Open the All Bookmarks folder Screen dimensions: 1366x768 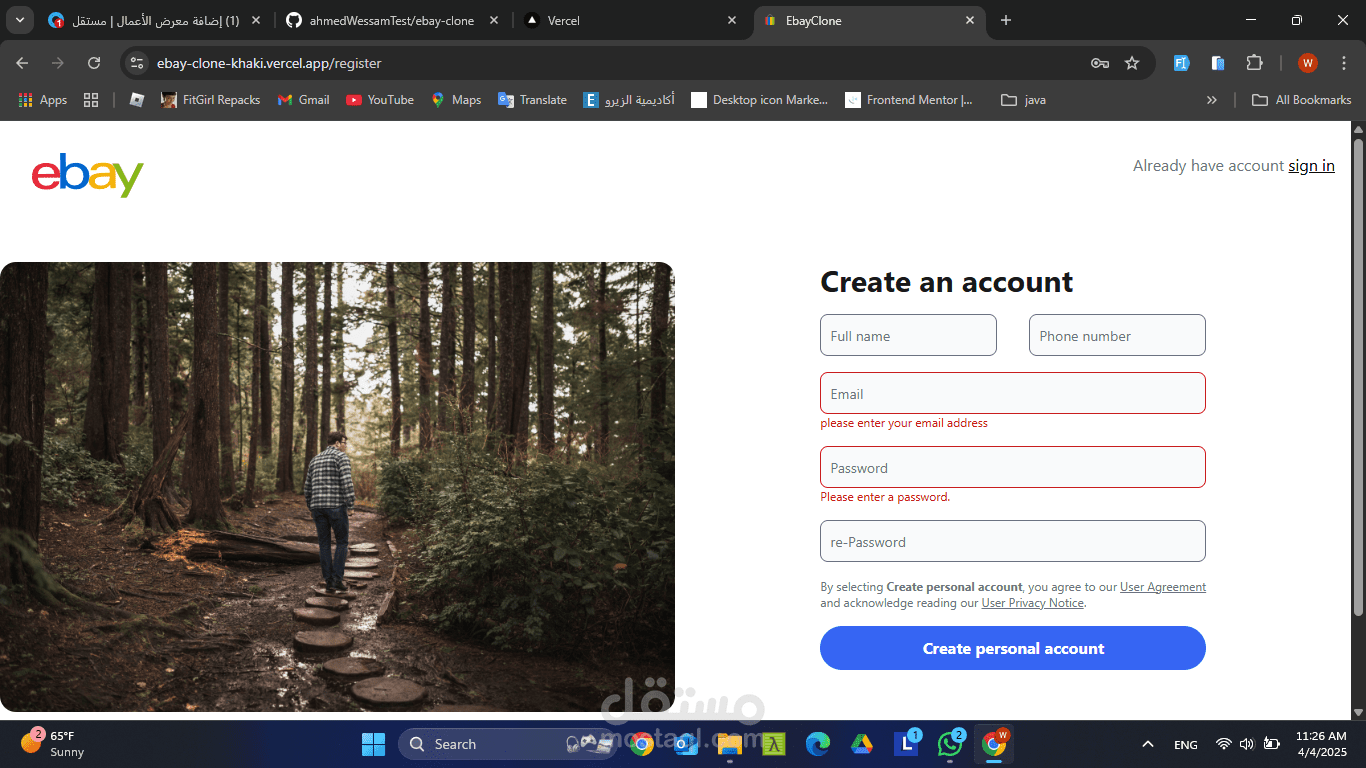(1302, 100)
